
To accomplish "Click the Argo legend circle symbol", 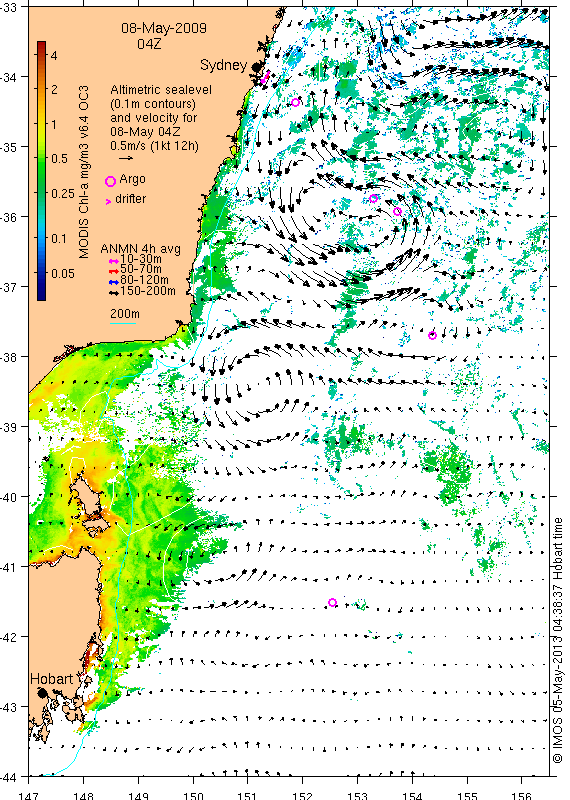I will 110,181.
